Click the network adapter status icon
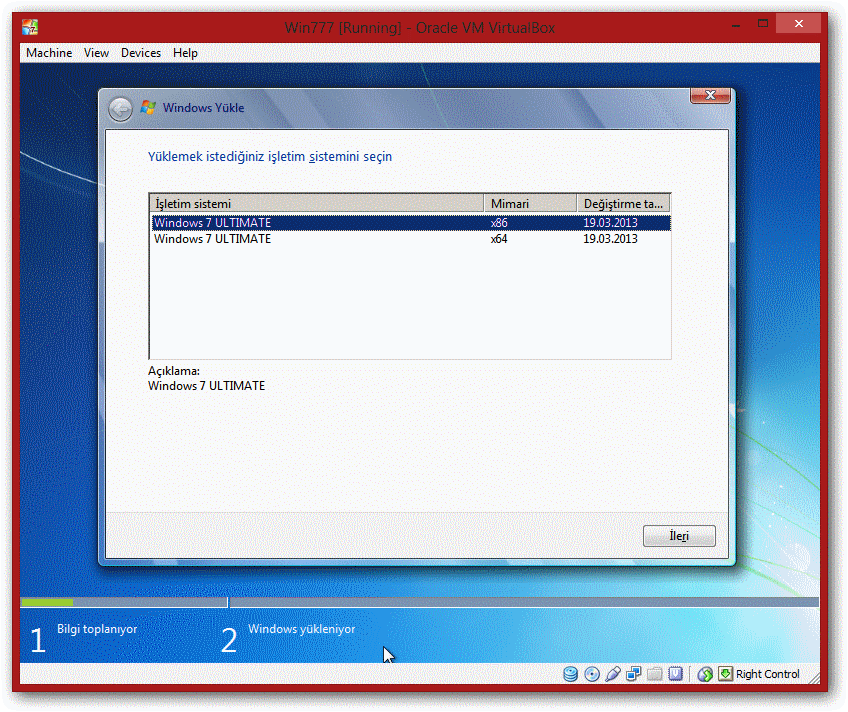The width and height of the screenshot is (848, 712). pyautogui.click(x=633, y=674)
